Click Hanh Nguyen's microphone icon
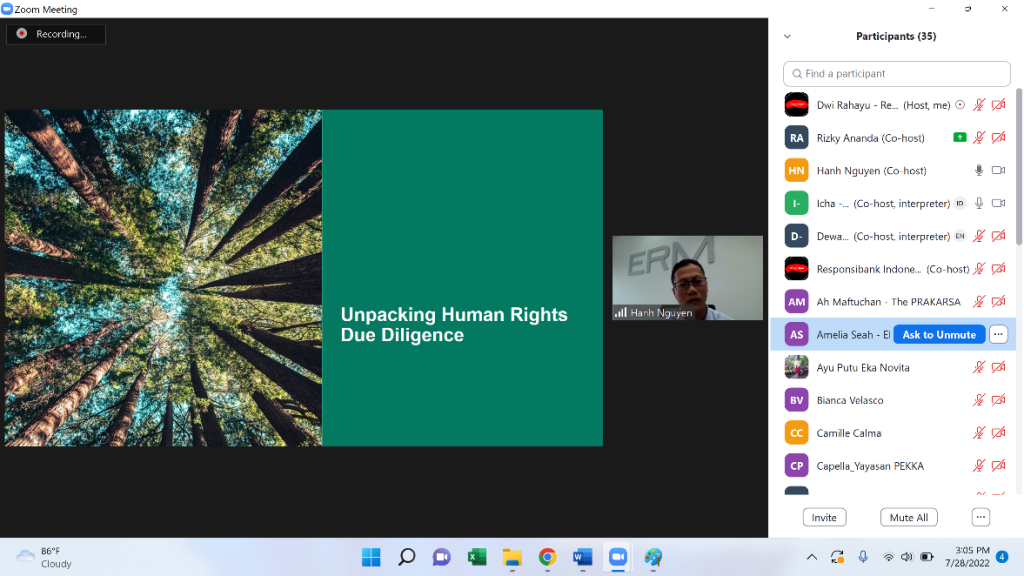This screenshot has height=576, width=1024. click(x=978, y=170)
